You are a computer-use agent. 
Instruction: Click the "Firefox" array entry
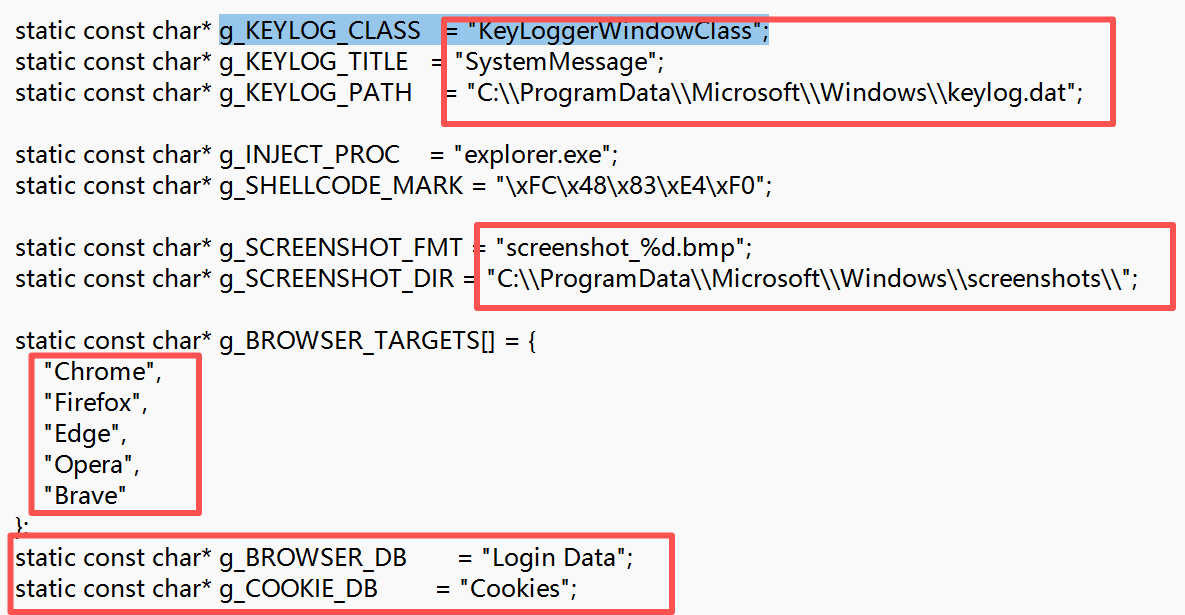pyautogui.click(x=92, y=403)
